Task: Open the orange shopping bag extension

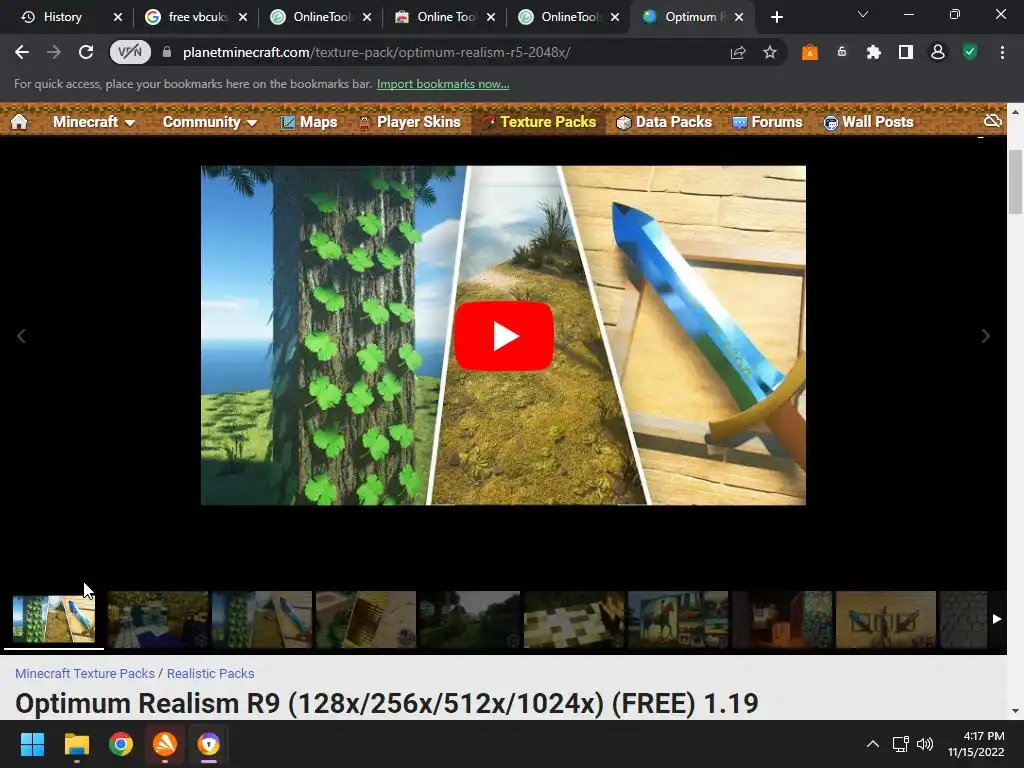Action: point(810,52)
